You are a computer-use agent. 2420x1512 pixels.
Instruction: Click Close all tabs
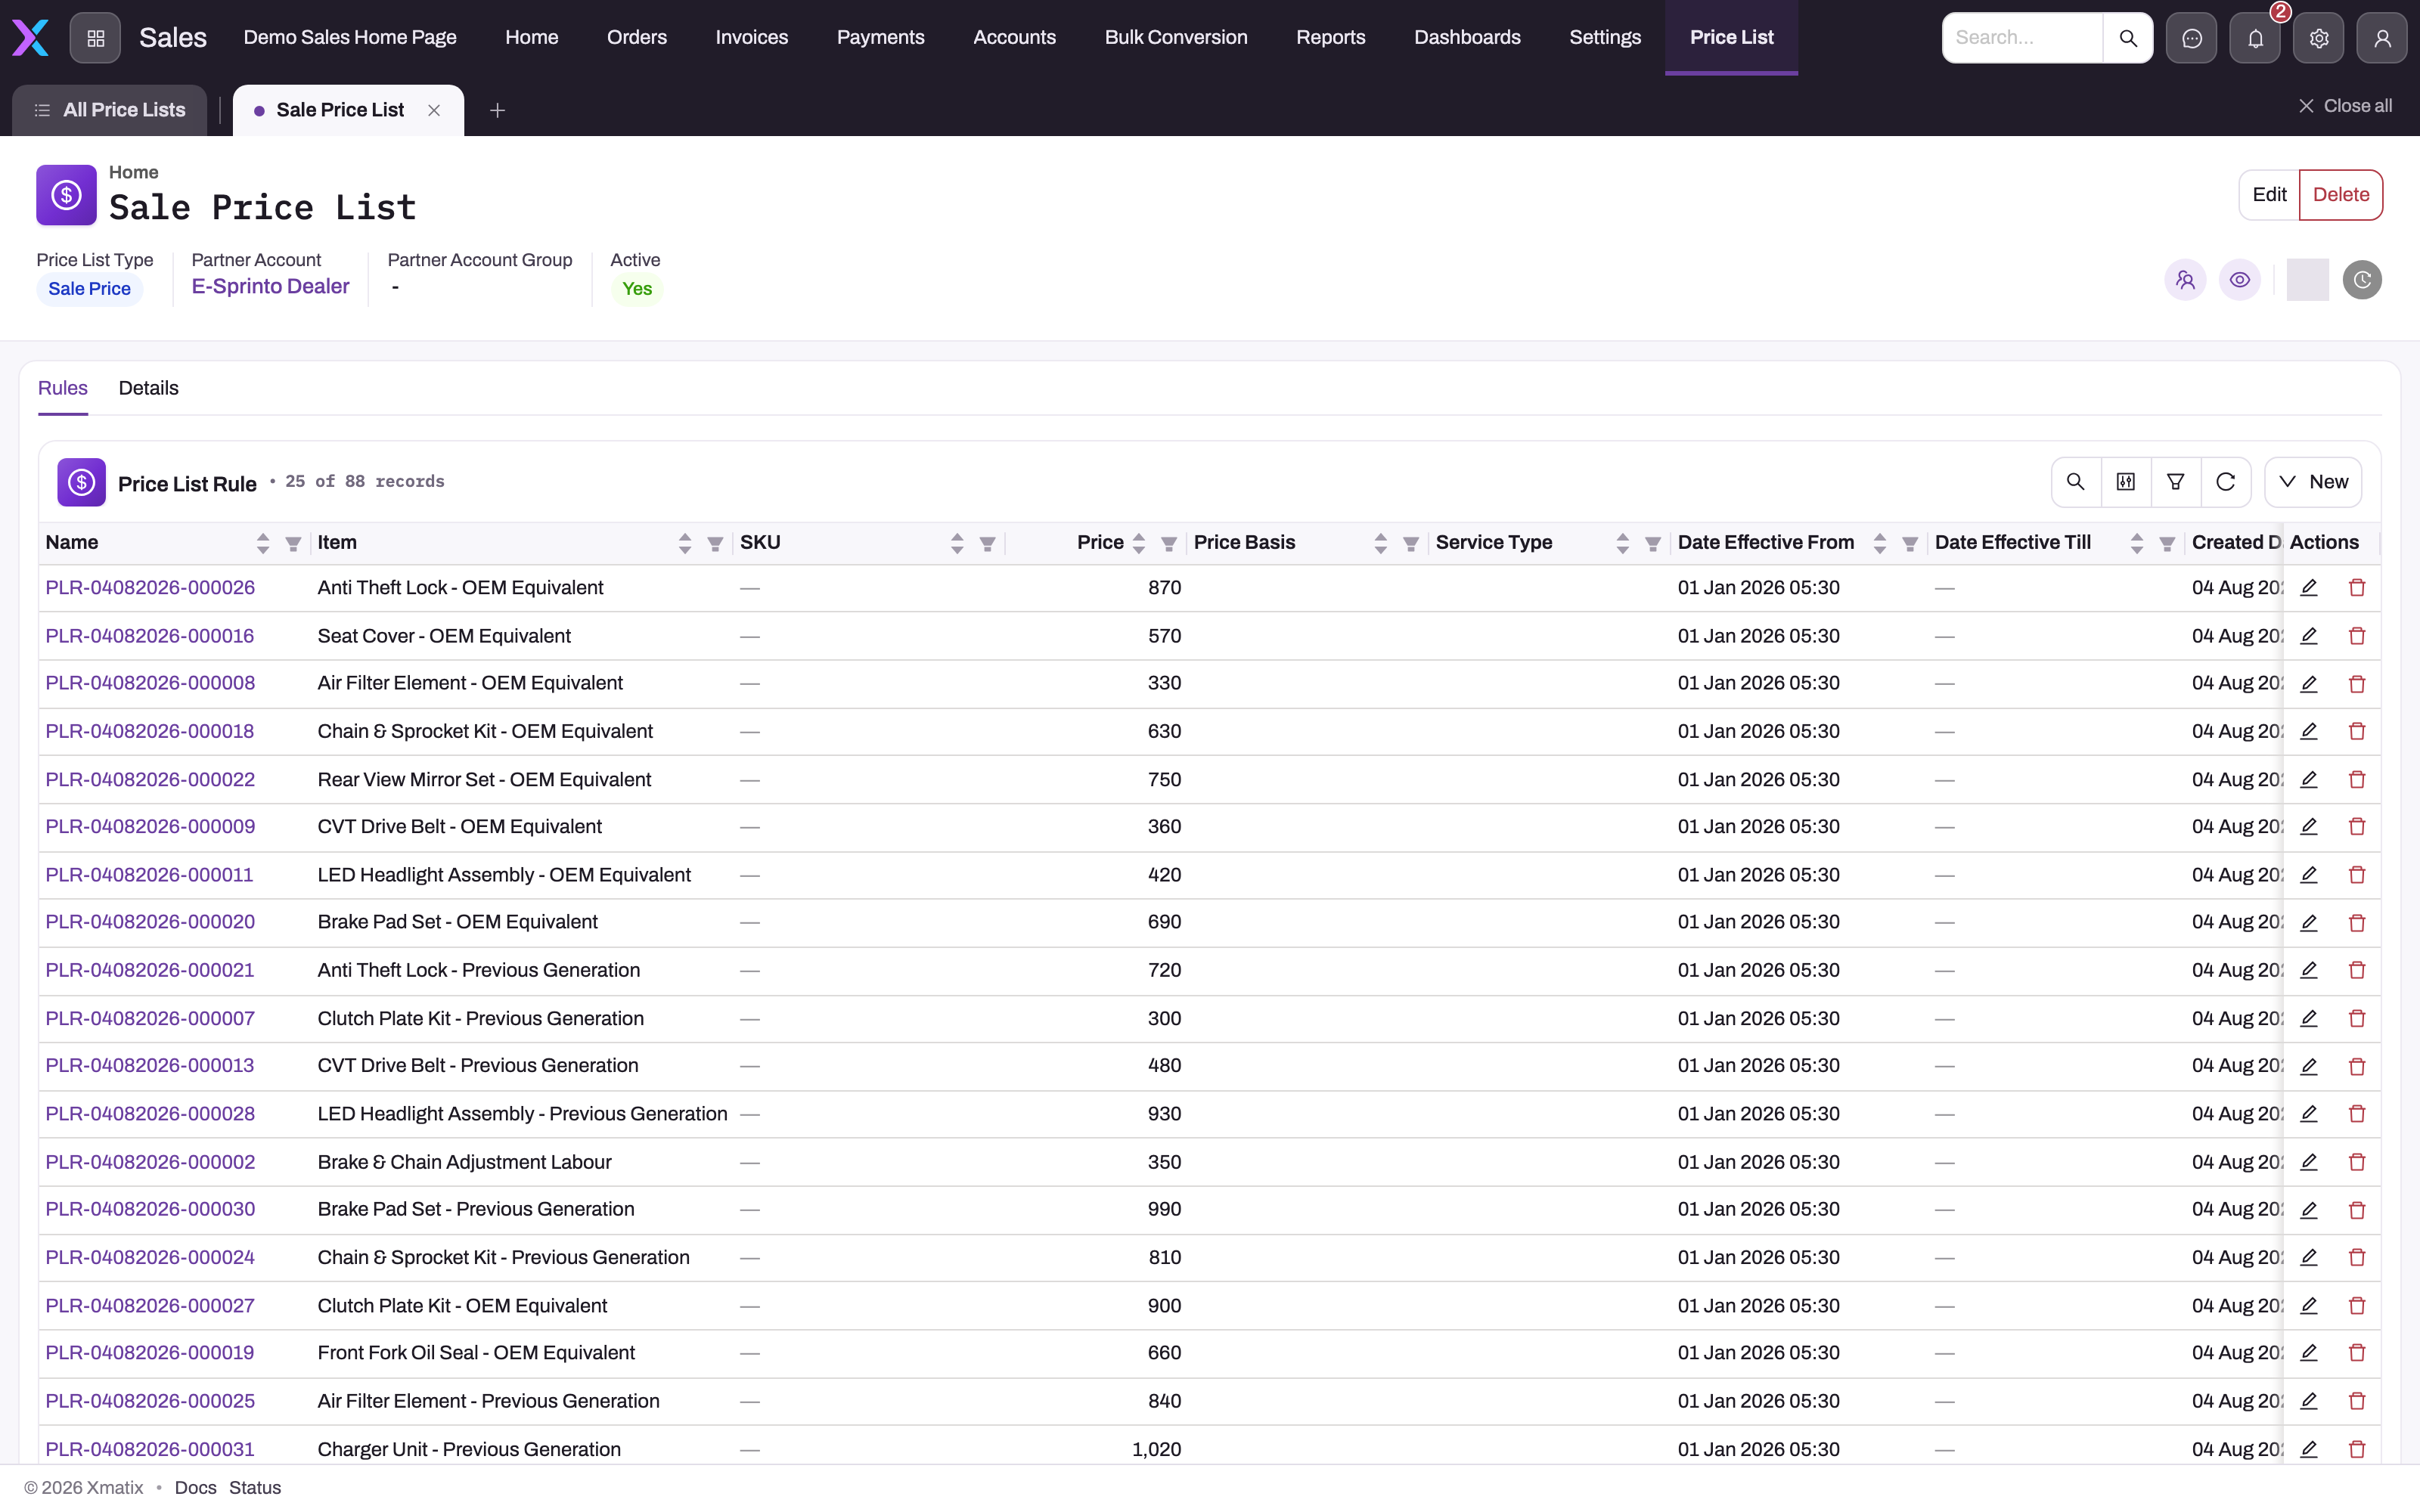pos(2345,106)
